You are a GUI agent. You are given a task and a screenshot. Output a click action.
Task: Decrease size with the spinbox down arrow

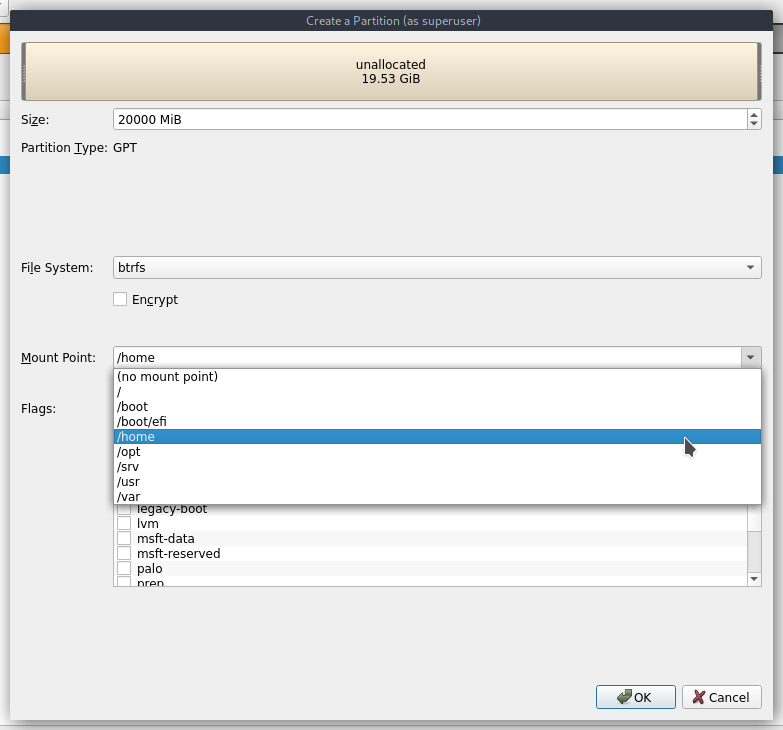[x=753, y=124]
